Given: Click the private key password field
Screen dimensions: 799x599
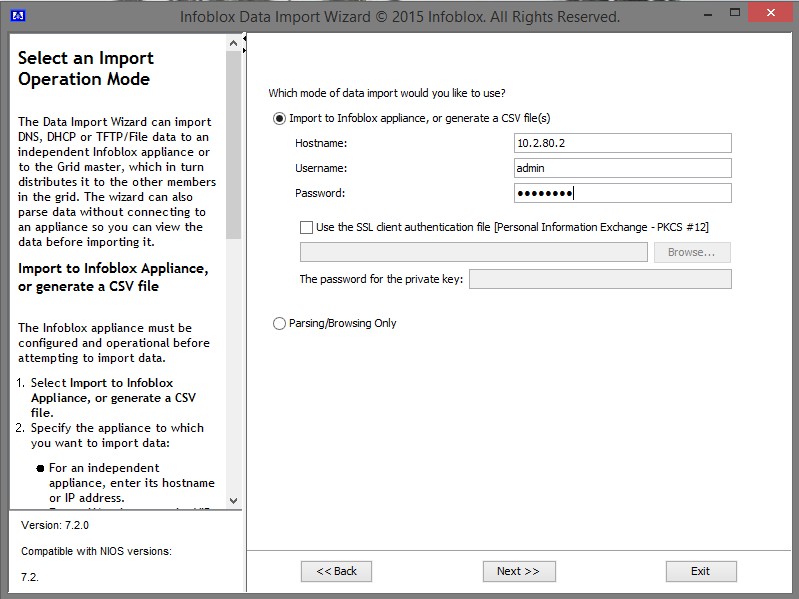Looking at the screenshot, I should 599,279.
